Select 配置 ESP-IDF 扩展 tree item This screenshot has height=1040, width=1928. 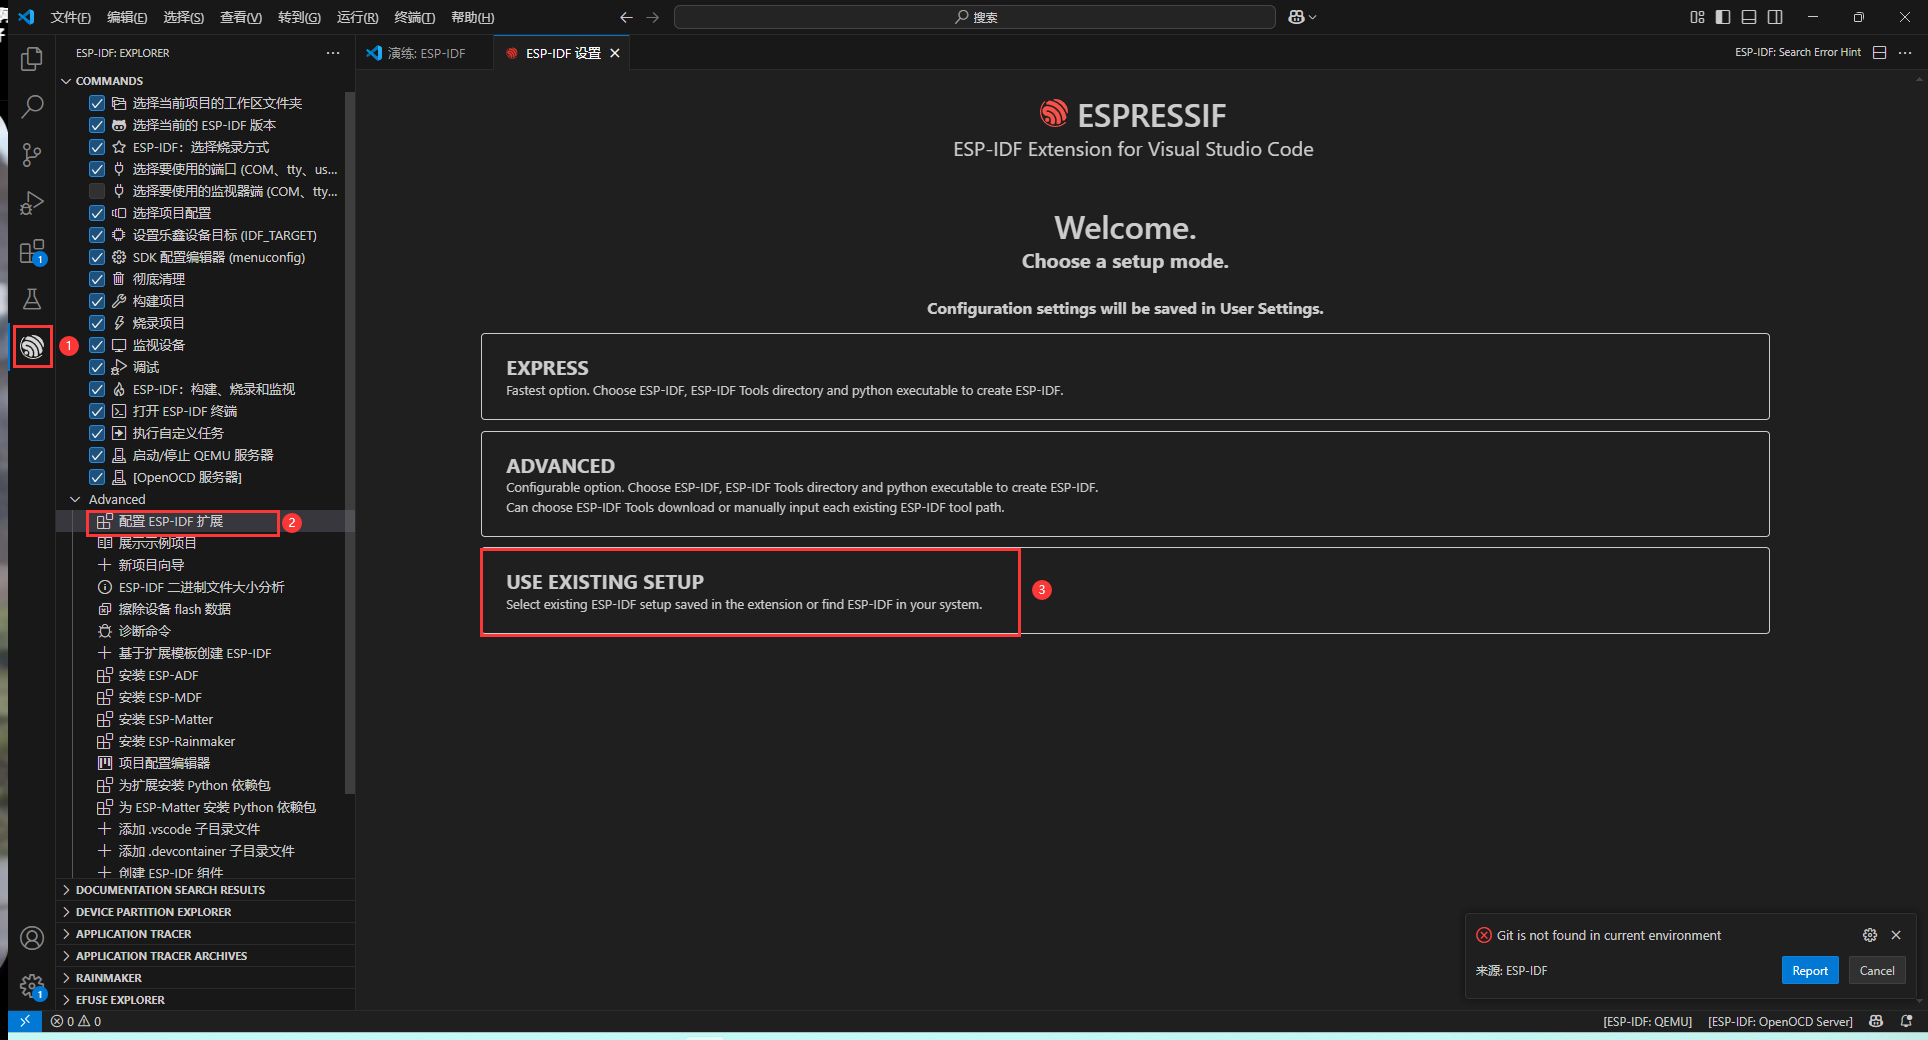(205, 521)
